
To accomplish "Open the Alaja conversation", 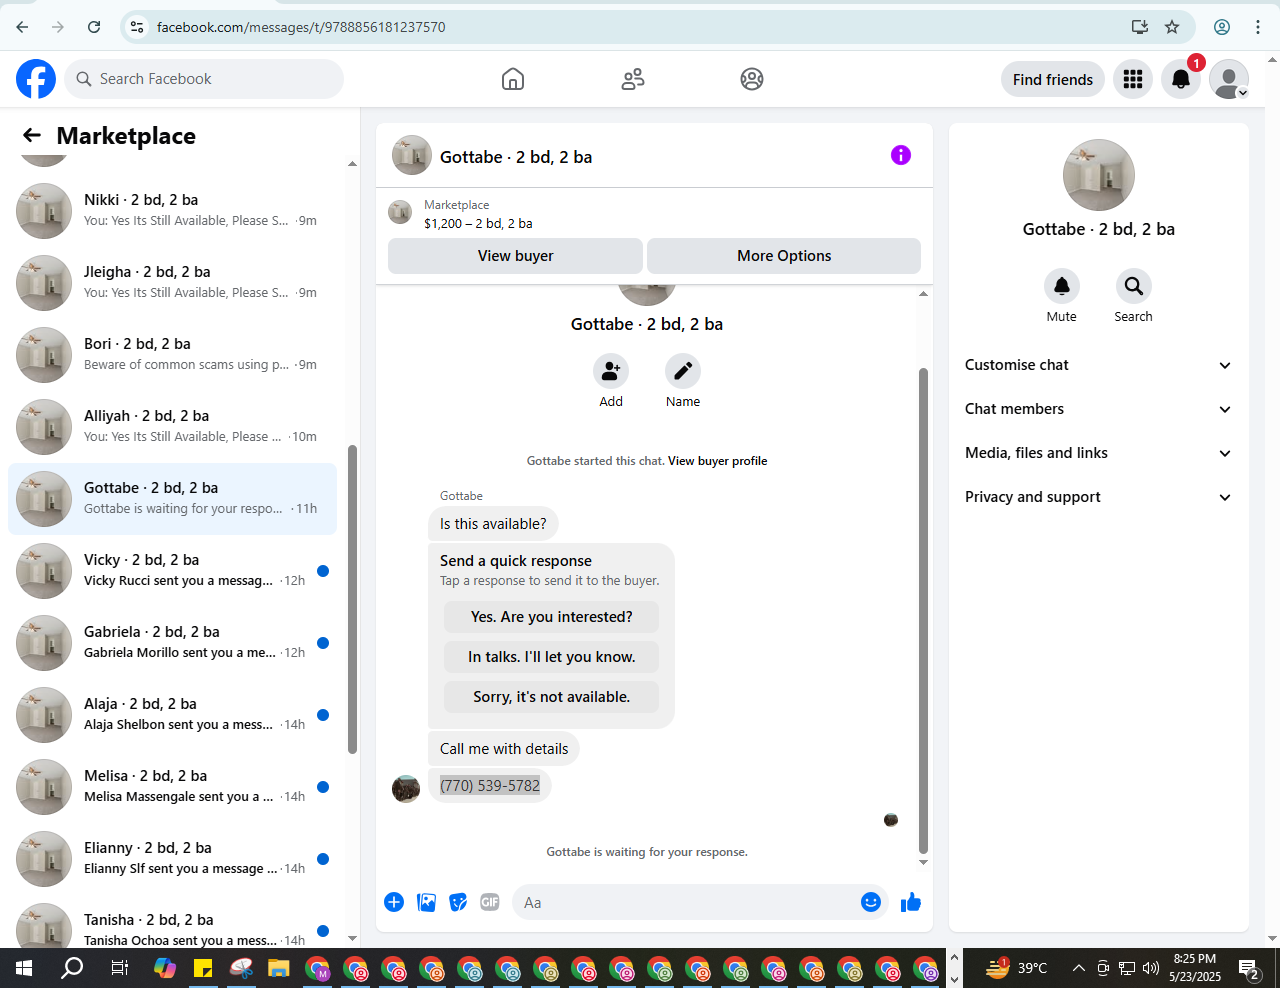I will (172, 715).
